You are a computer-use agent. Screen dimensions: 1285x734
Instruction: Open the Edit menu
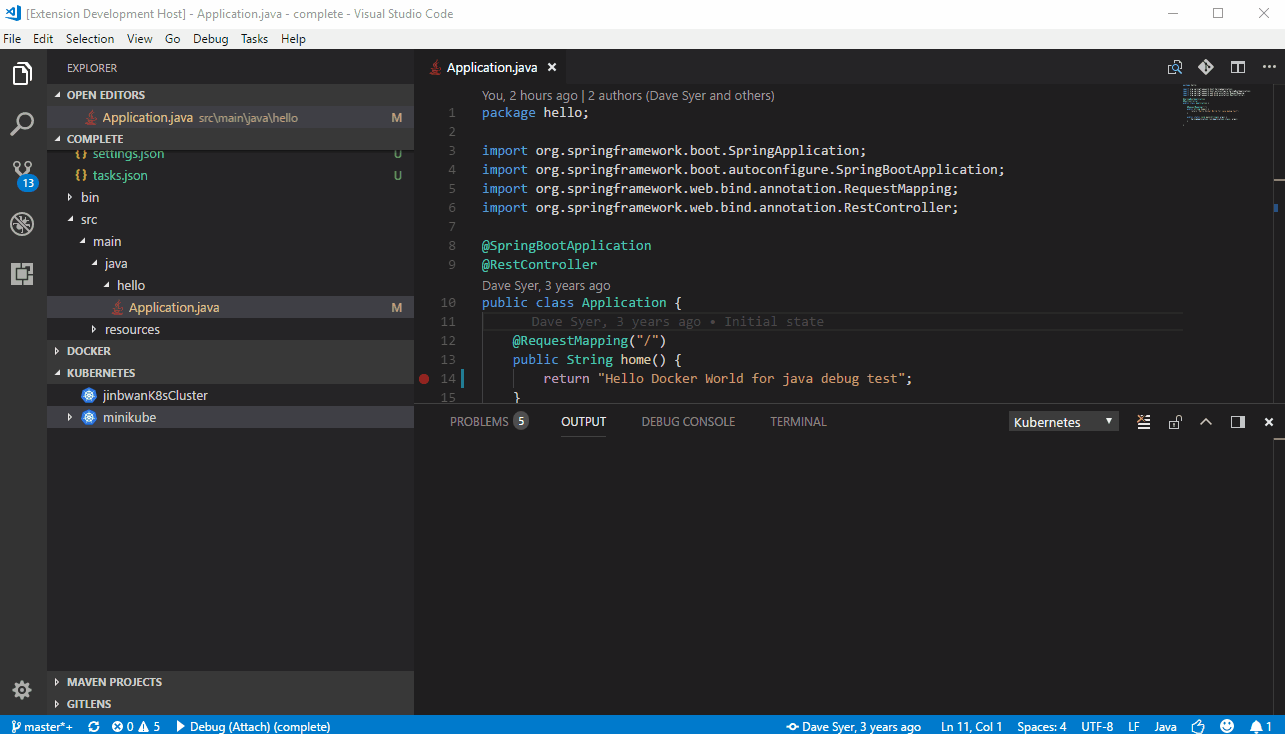click(43, 39)
